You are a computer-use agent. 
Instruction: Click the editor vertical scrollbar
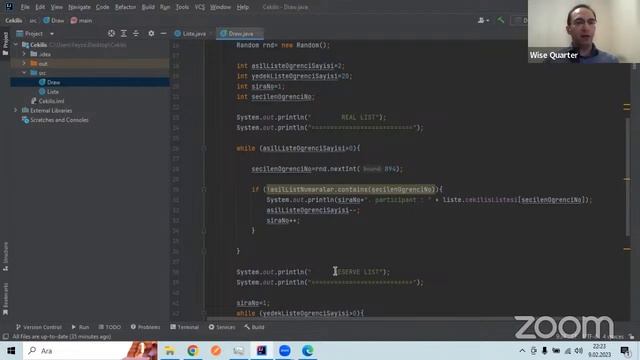[x=627, y=177]
